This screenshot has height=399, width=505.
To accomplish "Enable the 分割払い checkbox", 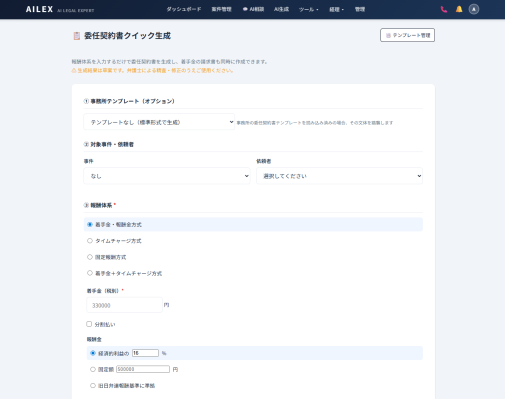I will [x=89, y=324].
